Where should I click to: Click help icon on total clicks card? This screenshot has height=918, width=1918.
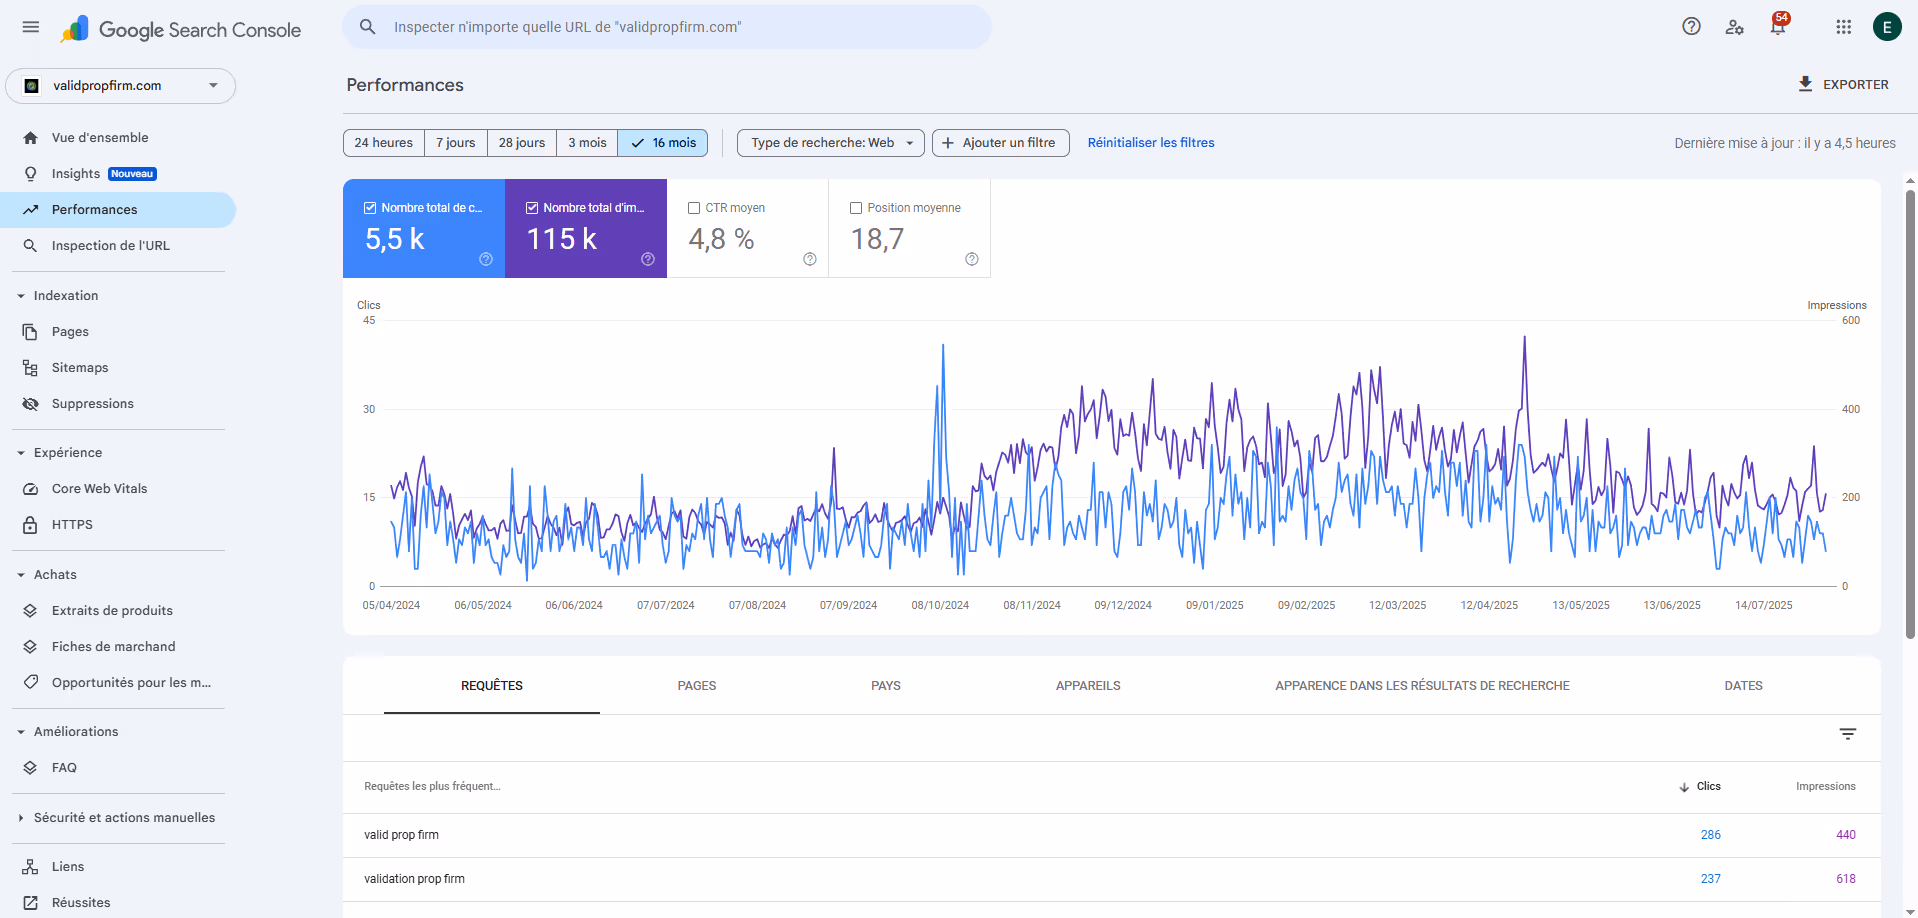coord(486,259)
